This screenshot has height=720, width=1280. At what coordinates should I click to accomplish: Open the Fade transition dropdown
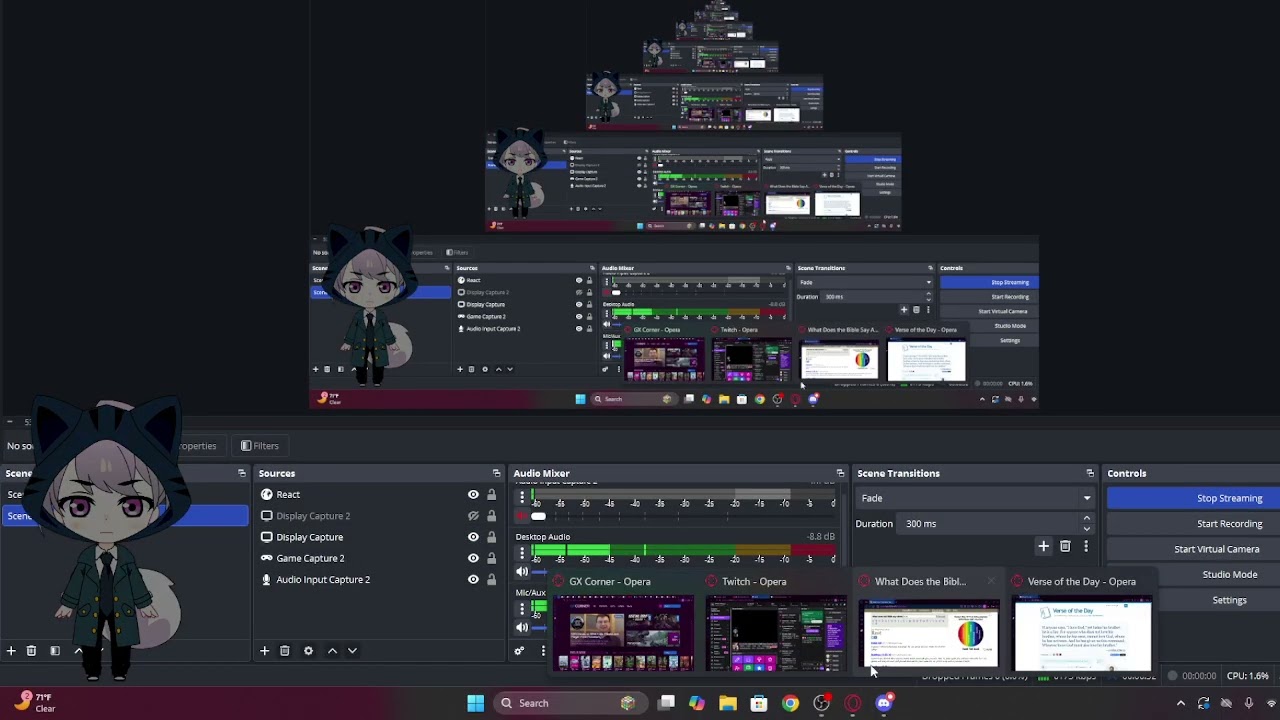[974, 498]
